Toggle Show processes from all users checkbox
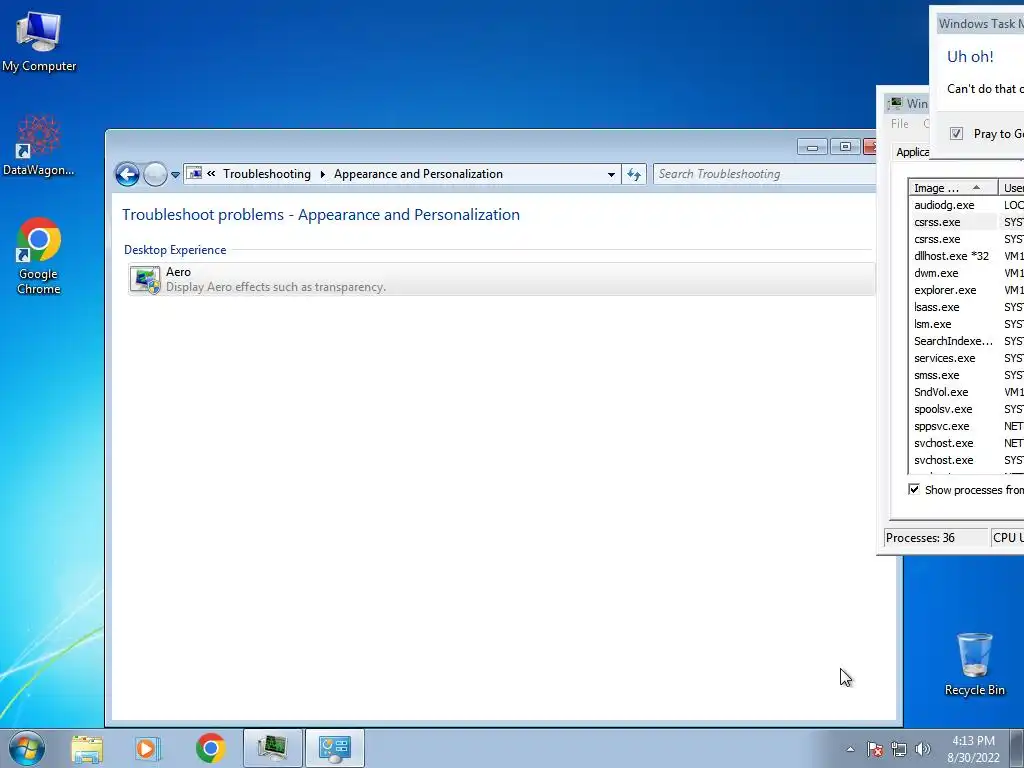 point(914,489)
